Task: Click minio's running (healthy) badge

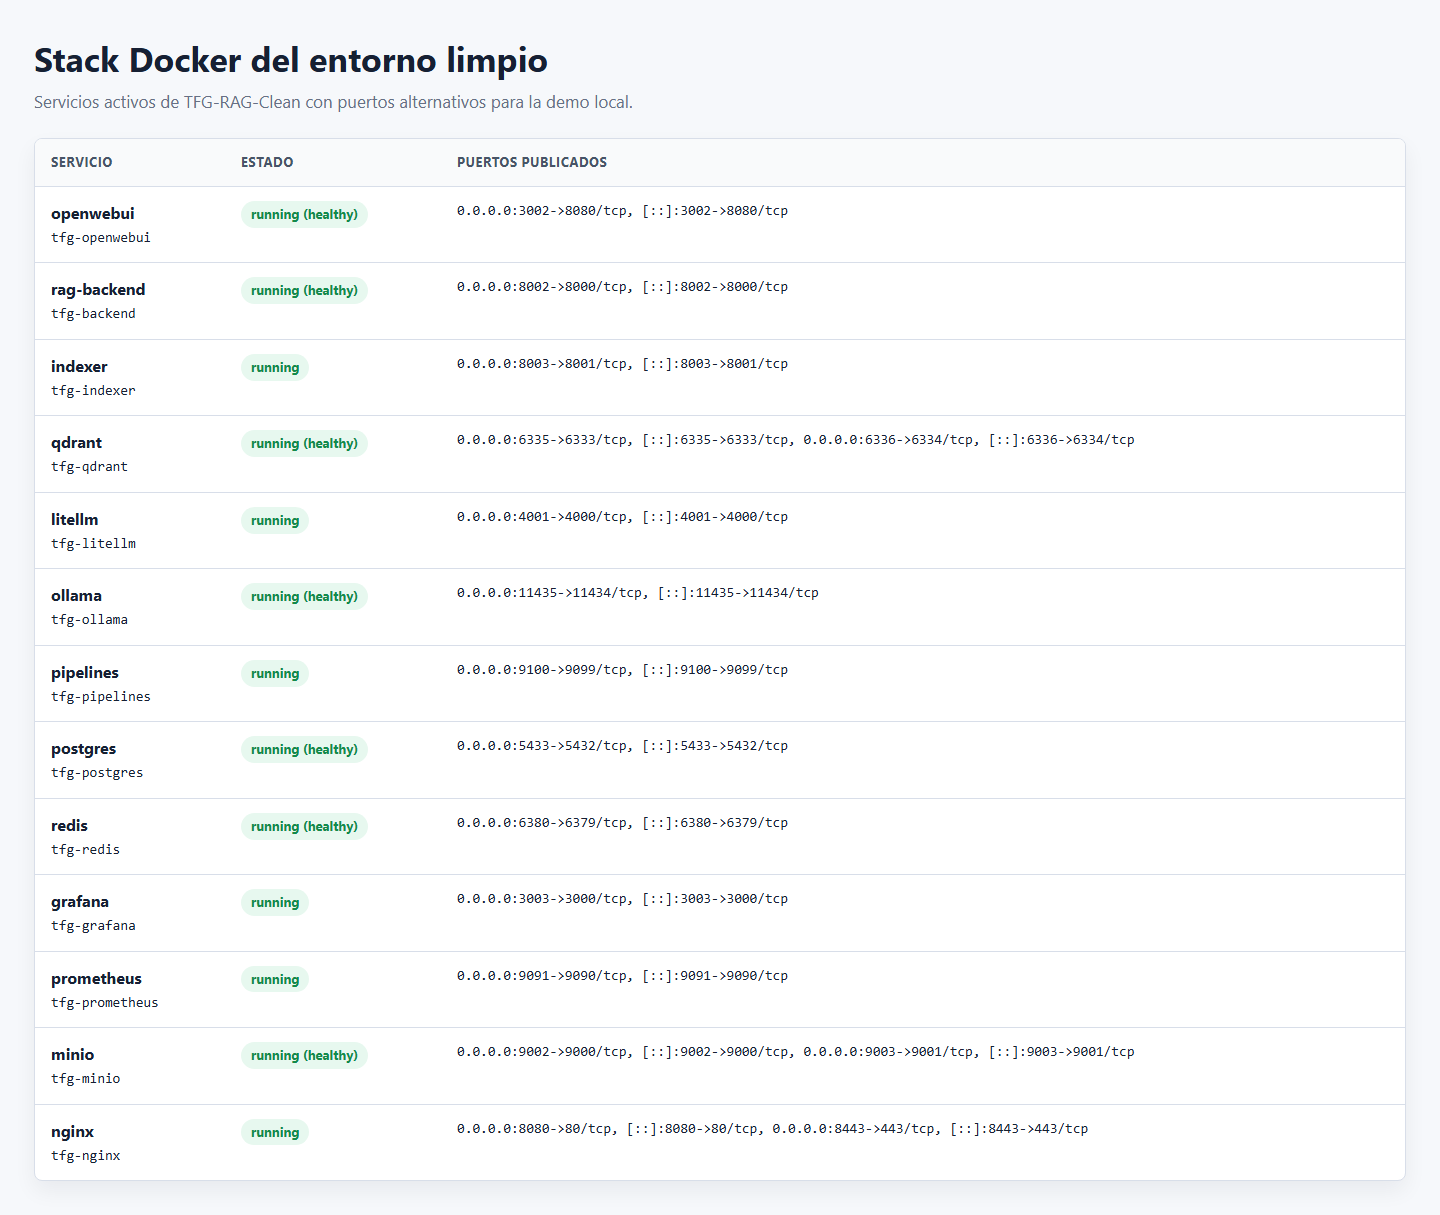Action: point(304,1056)
